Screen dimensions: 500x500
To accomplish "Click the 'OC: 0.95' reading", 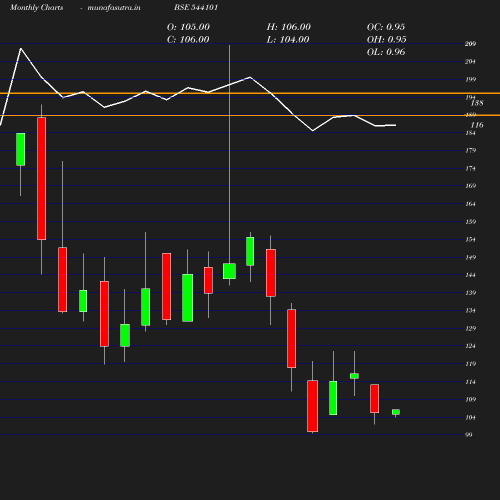I will click(386, 27).
